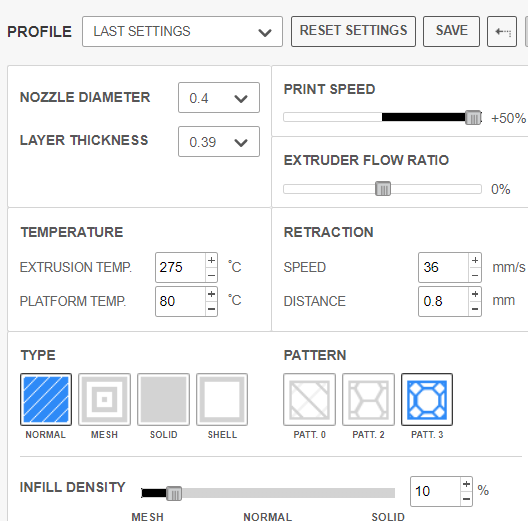528x521 pixels.
Task: Click the Save profile button
Action: (x=451, y=31)
